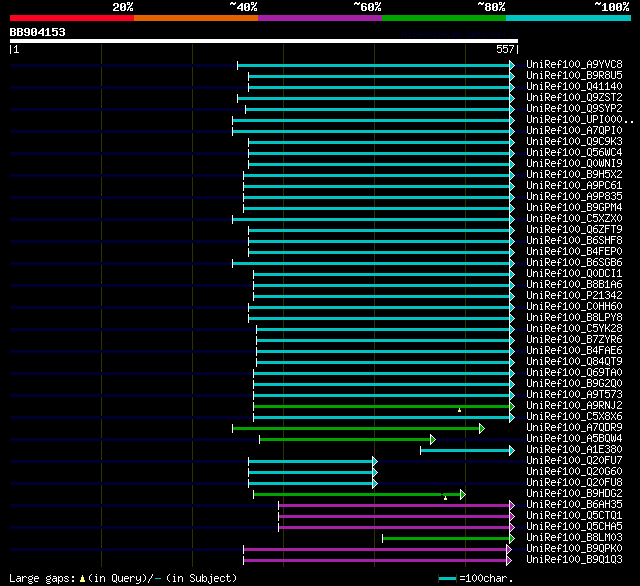Open hit UniRef100_B9QPK0
Viewport: 640px width, 586px height.
pyautogui.click(x=574, y=549)
